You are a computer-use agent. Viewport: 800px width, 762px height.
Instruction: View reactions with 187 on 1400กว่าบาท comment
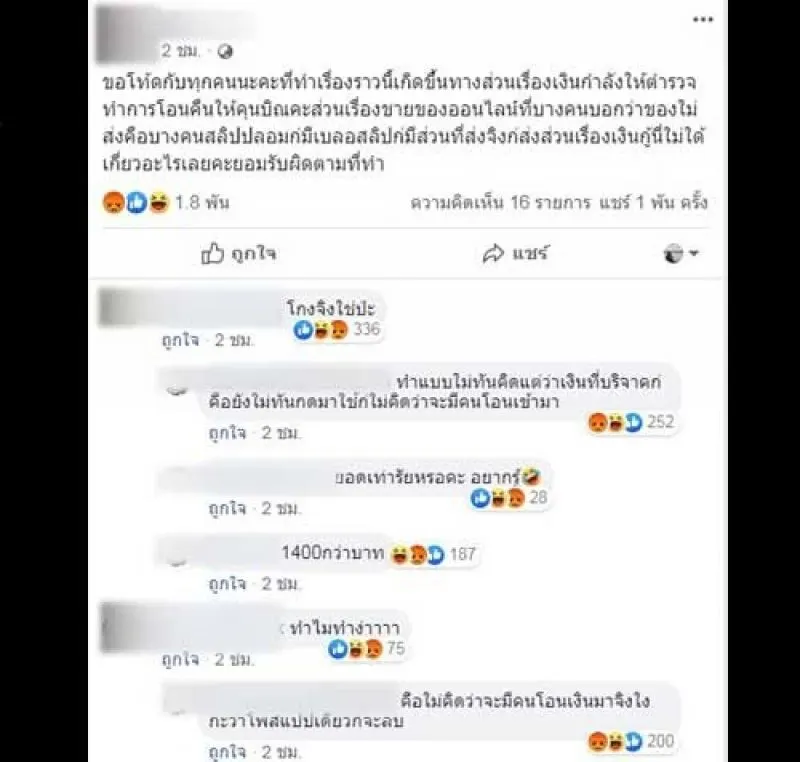(x=434, y=554)
